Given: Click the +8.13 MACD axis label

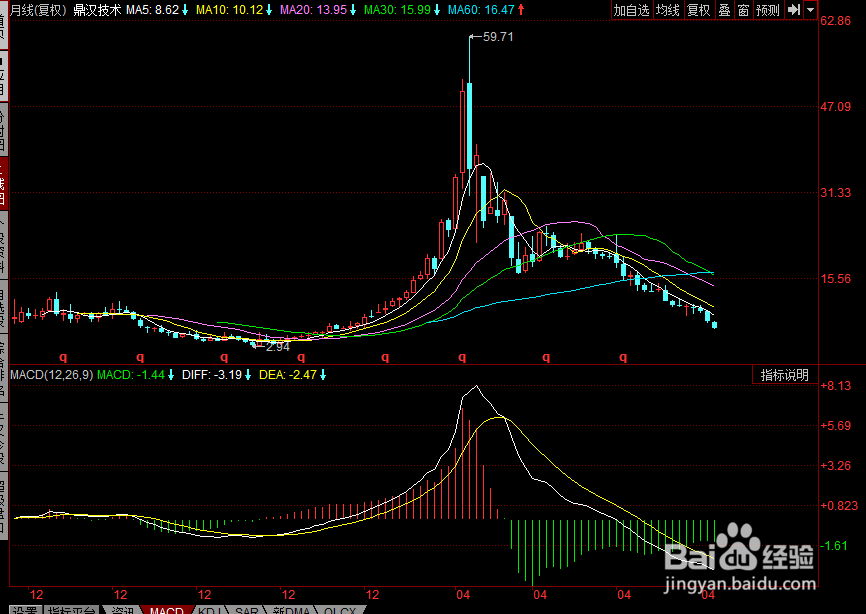Looking at the screenshot, I should click(x=836, y=385).
